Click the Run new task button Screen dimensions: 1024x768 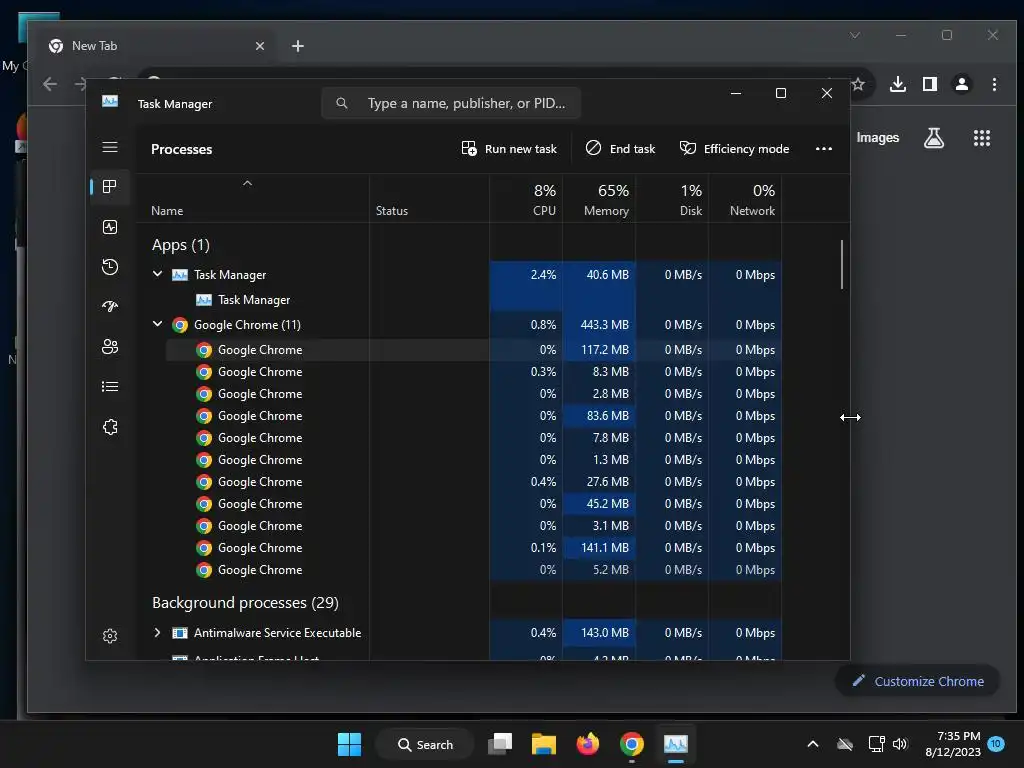(509, 149)
